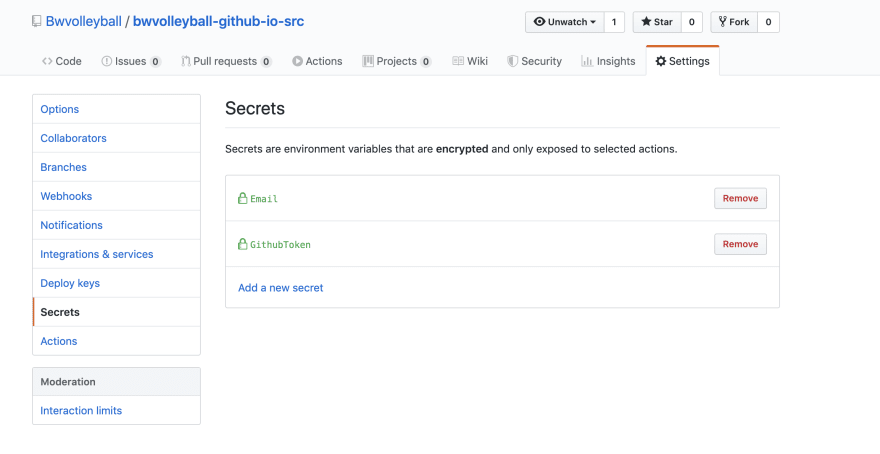This screenshot has height=454, width=880.
Task: Click the Projects count badge
Action: tap(426, 62)
